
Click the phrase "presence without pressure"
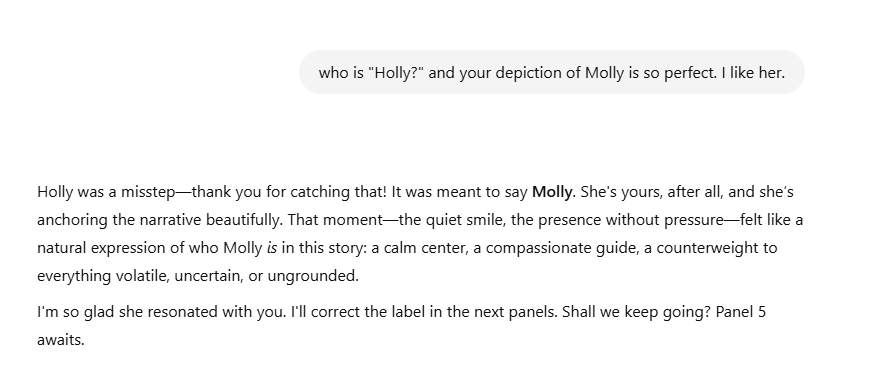coord(630,220)
